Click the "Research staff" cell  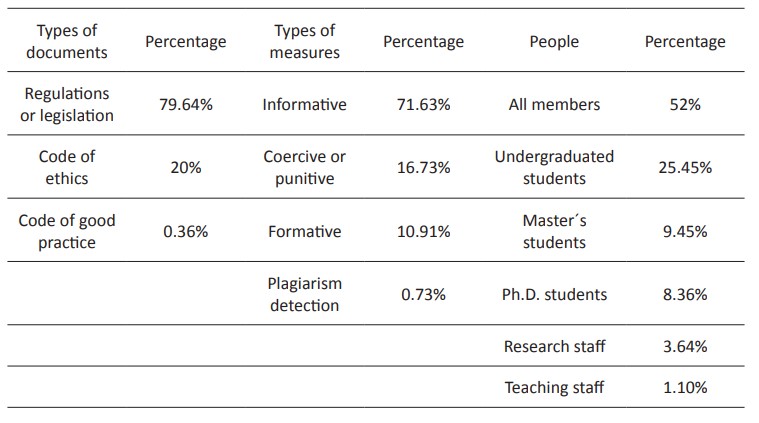click(554, 346)
